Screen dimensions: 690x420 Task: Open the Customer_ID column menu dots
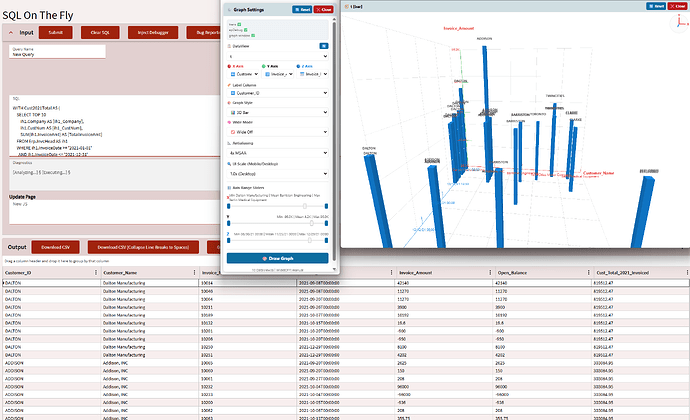(96, 273)
